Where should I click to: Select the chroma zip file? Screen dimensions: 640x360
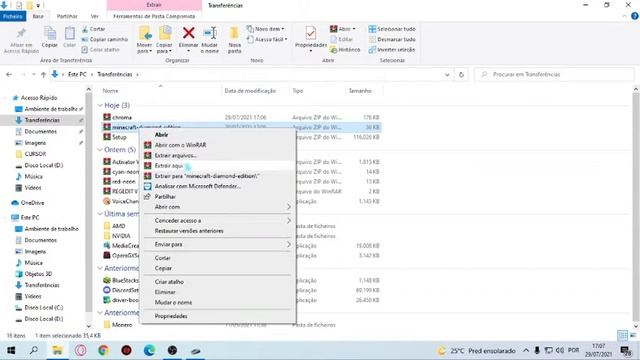click(122, 117)
